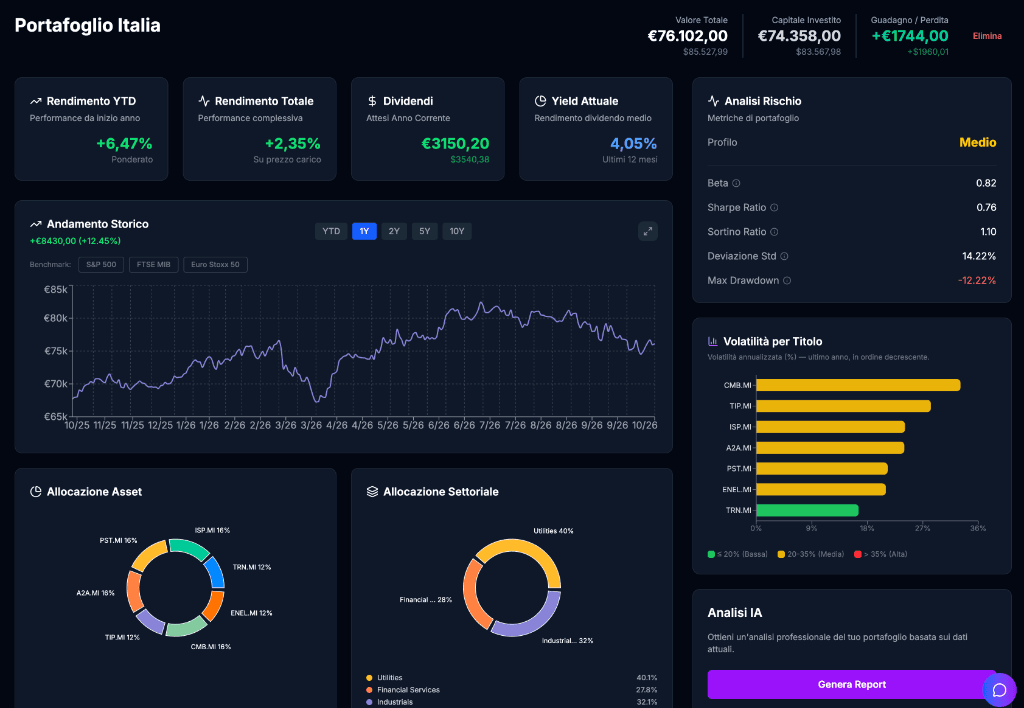Click the Portafoglio Italia title

click(x=88, y=25)
